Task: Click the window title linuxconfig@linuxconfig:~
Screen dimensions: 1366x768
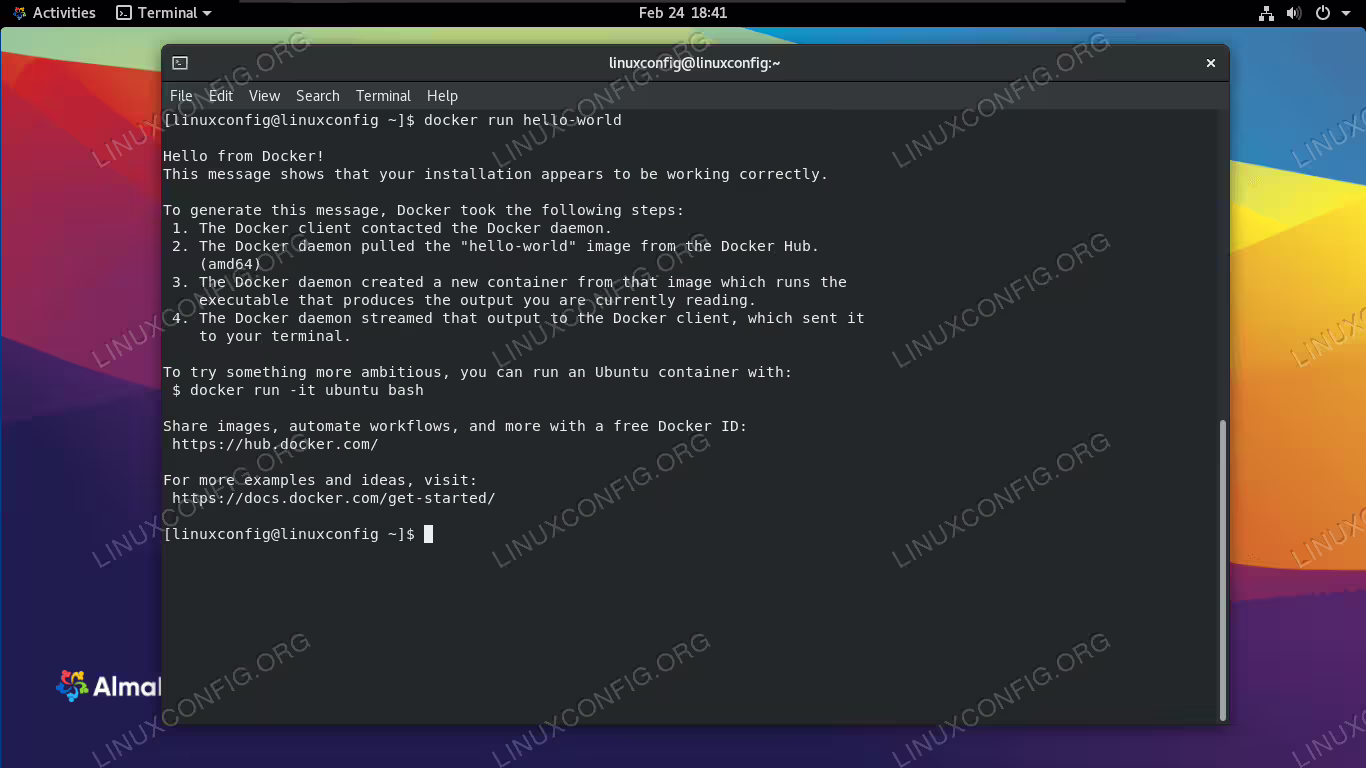Action: point(694,63)
